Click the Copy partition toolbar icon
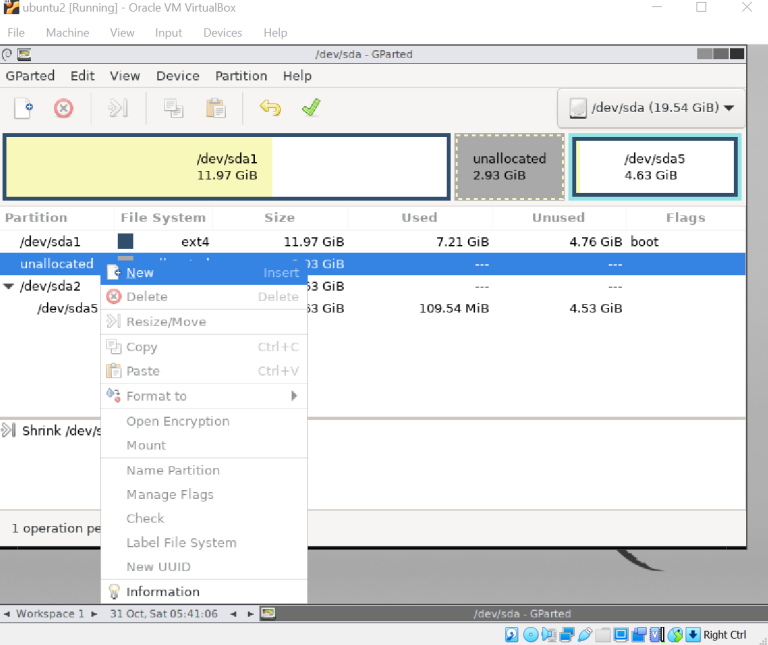 tap(173, 108)
